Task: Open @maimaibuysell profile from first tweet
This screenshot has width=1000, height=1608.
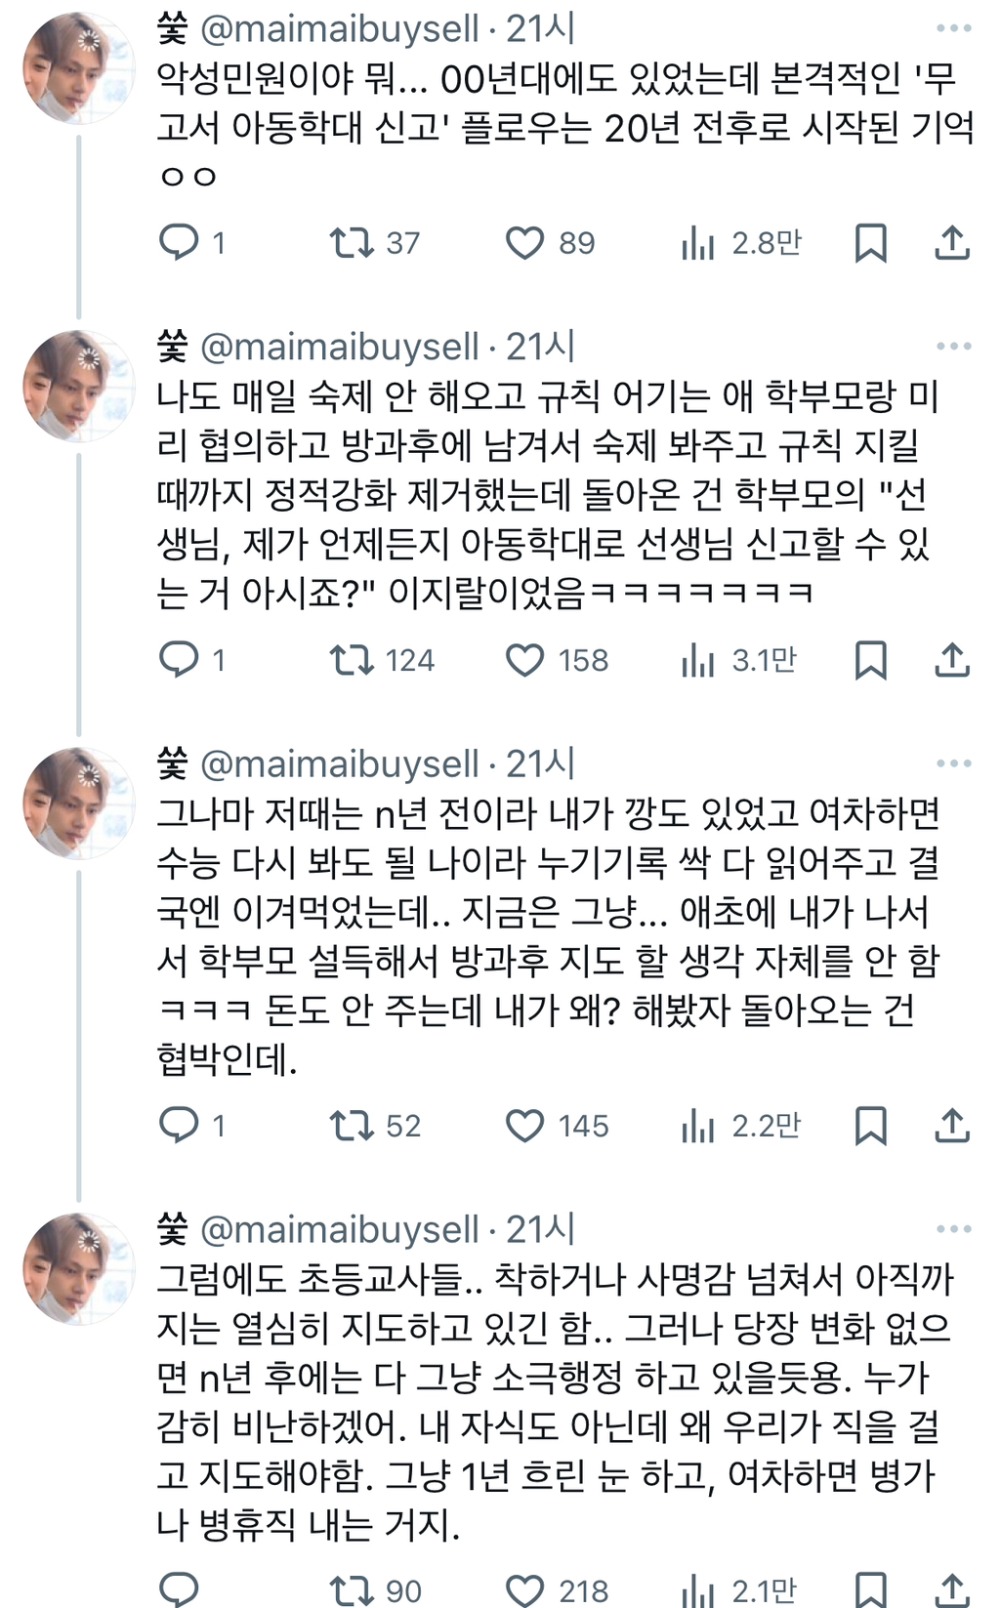Action: pos(340,29)
